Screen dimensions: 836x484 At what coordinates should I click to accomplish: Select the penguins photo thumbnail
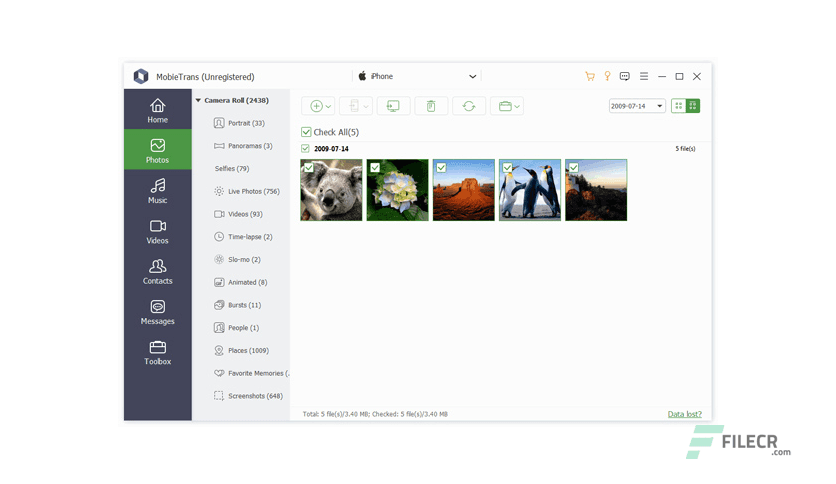(x=529, y=190)
